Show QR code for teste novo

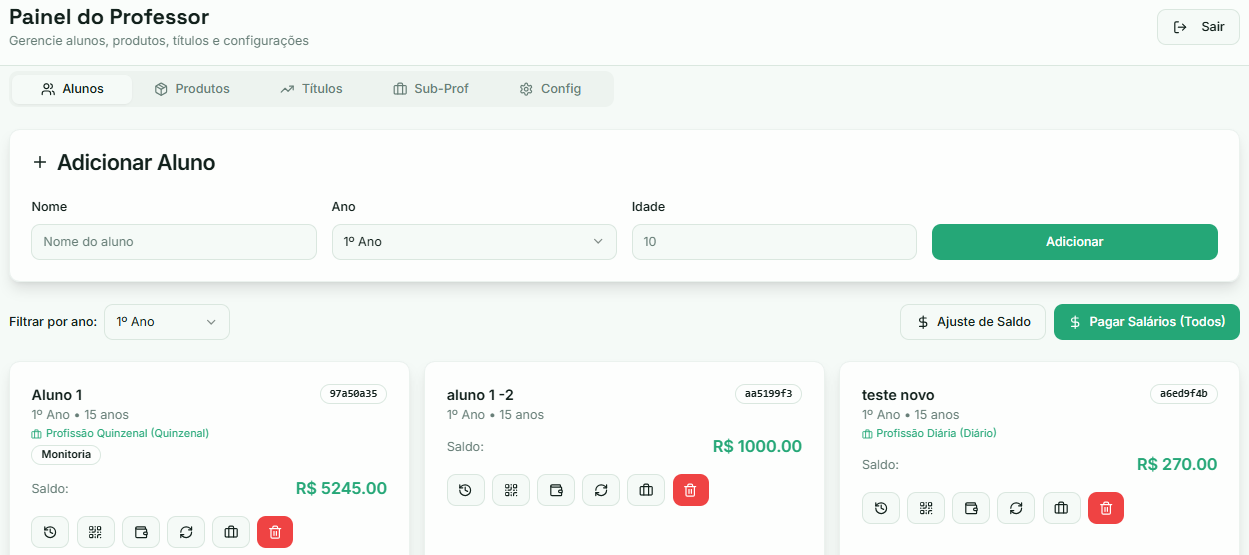coord(926,508)
